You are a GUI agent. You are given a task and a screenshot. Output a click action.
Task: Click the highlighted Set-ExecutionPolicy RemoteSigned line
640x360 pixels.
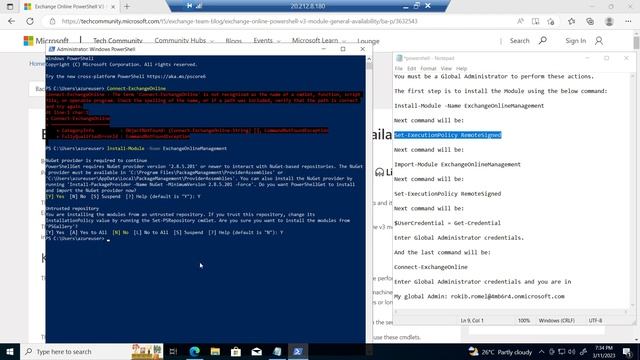(448, 135)
